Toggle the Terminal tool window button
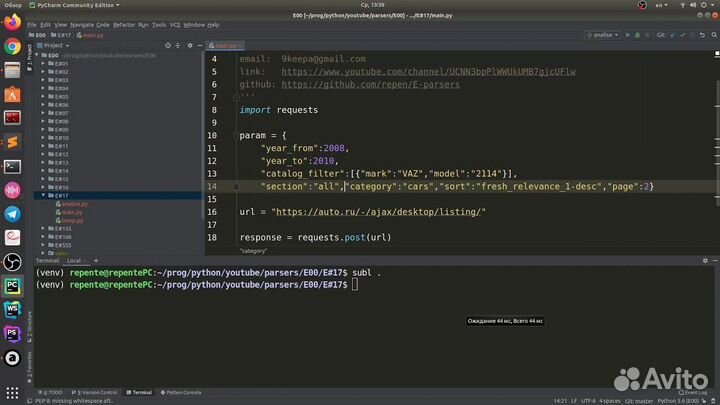 139,392
